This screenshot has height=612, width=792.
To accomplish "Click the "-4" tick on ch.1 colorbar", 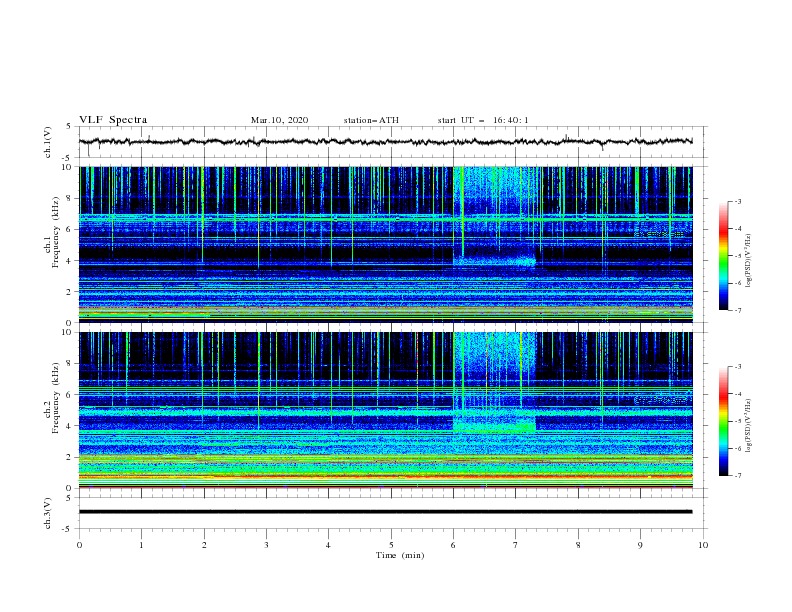I will pyautogui.click(x=737, y=229).
